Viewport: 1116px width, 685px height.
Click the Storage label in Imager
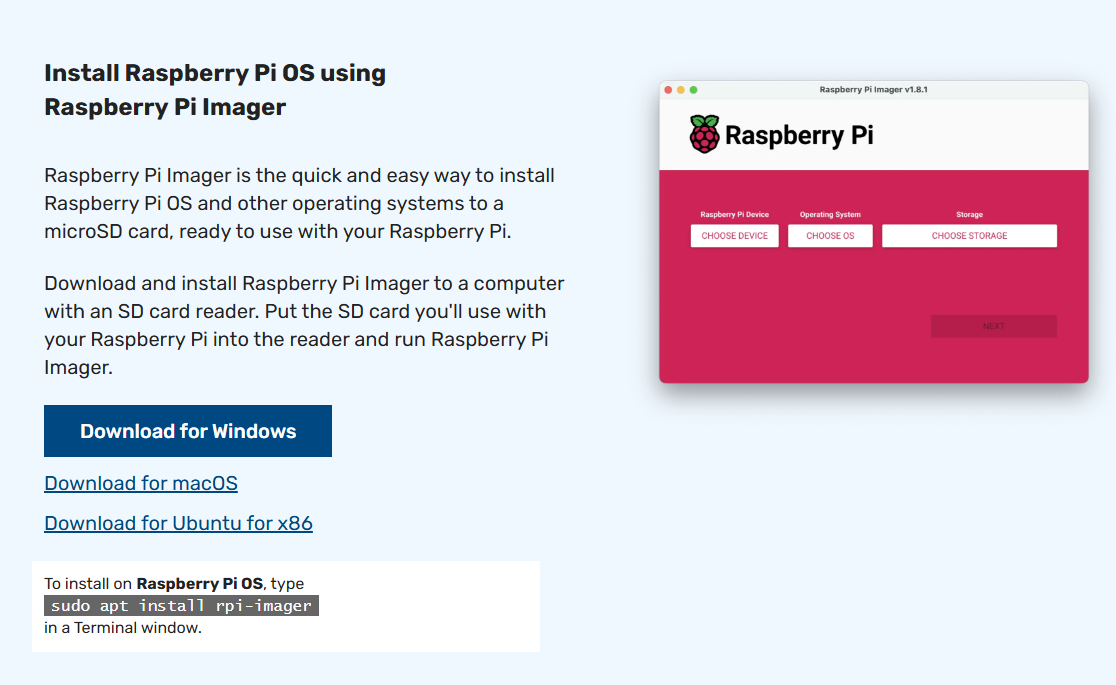pos(969,214)
